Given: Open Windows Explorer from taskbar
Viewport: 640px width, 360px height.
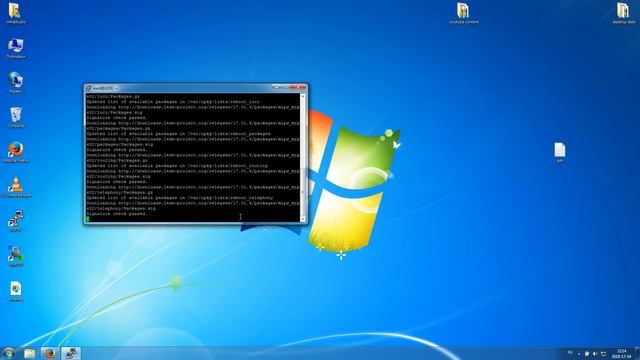Looking at the screenshot, I should (29, 353).
